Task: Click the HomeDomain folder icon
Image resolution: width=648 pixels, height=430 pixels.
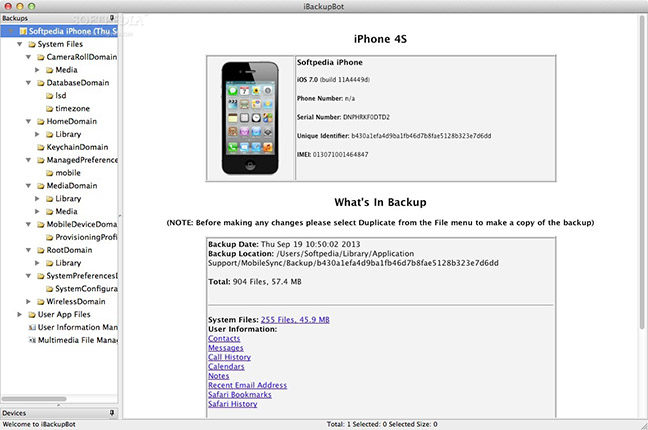Action: [x=40, y=122]
